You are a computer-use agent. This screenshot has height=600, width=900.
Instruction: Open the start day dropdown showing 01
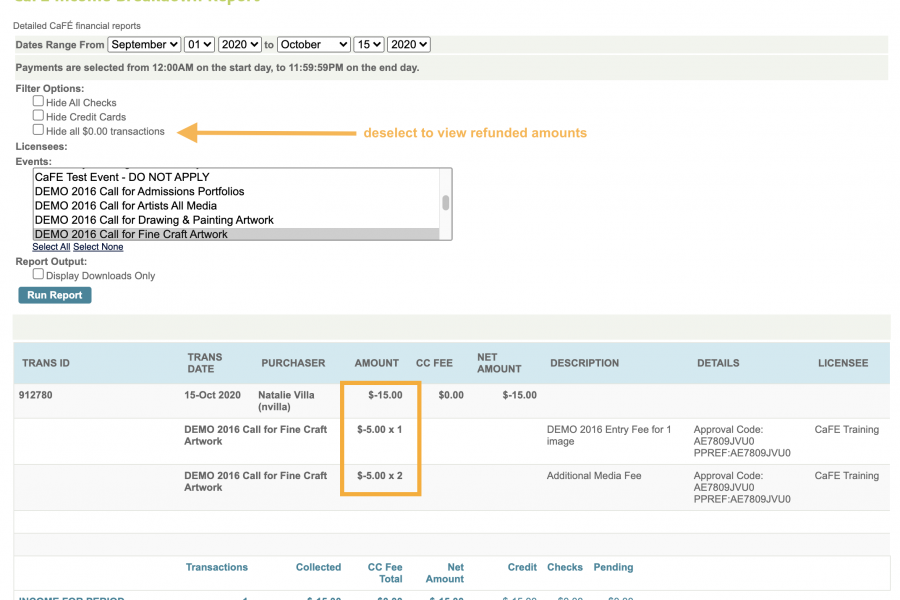click(x=199, y=45)
